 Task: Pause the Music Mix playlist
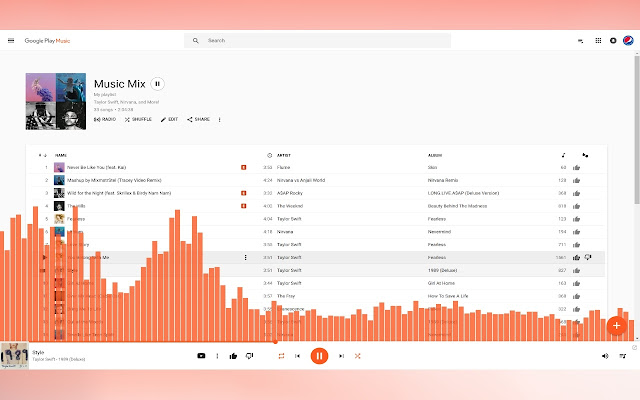[x=157, y=84]
